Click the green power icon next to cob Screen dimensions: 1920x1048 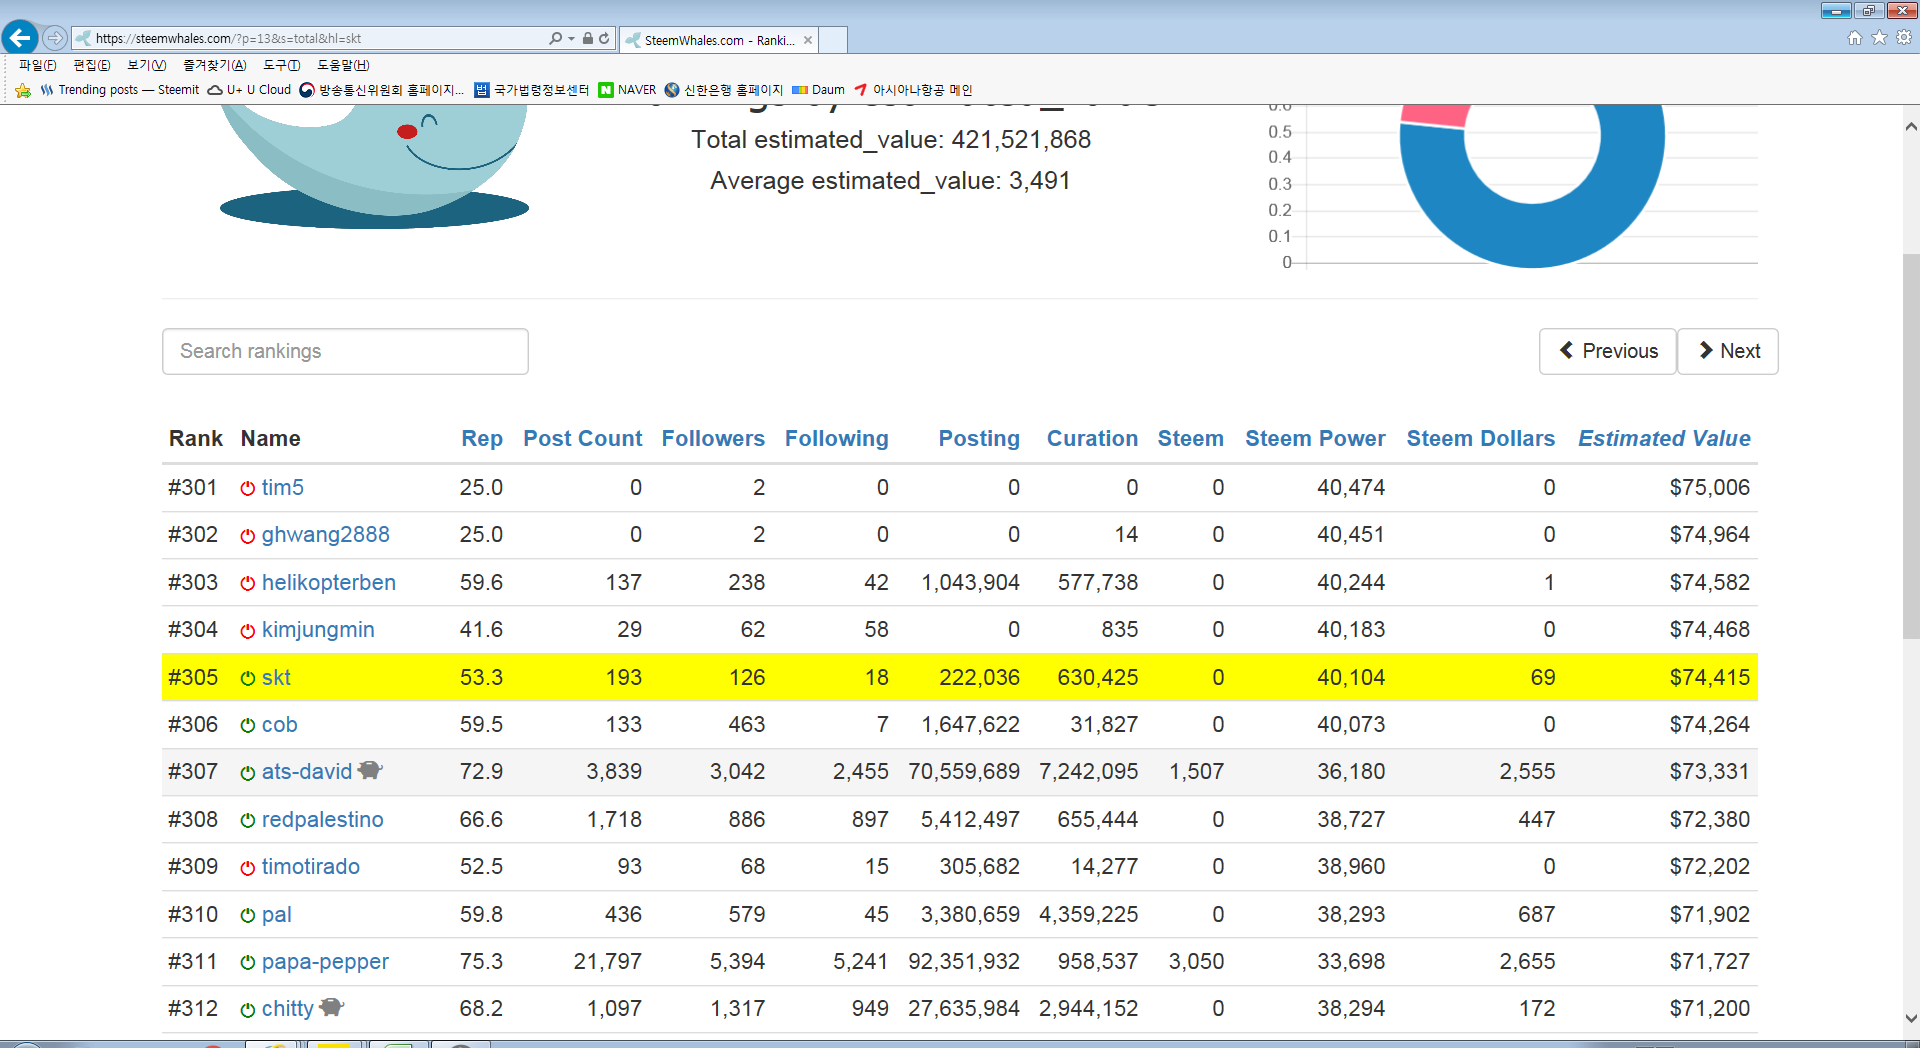(247, 725)
